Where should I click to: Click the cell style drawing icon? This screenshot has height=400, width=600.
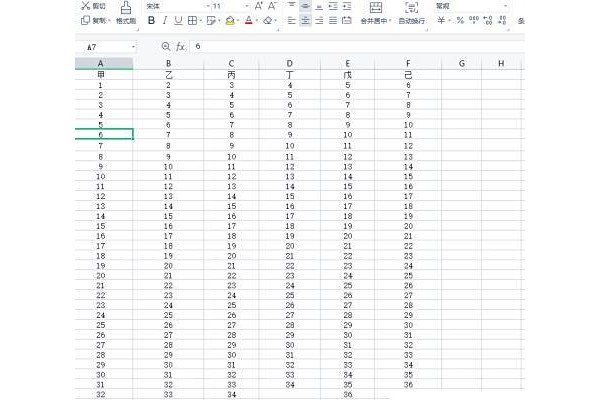(x=211, y=20)
